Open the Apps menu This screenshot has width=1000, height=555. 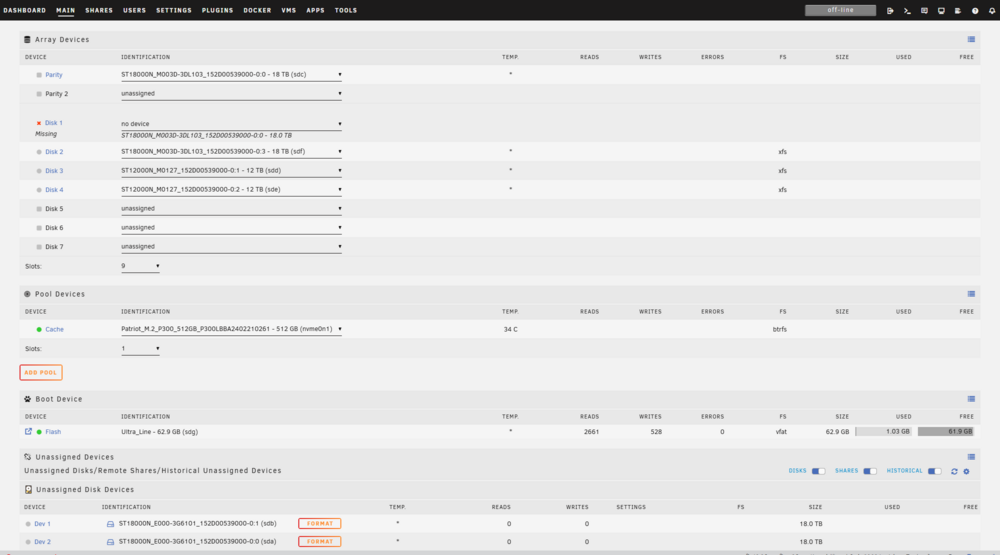pyautogui.click(x=315, y=10)
